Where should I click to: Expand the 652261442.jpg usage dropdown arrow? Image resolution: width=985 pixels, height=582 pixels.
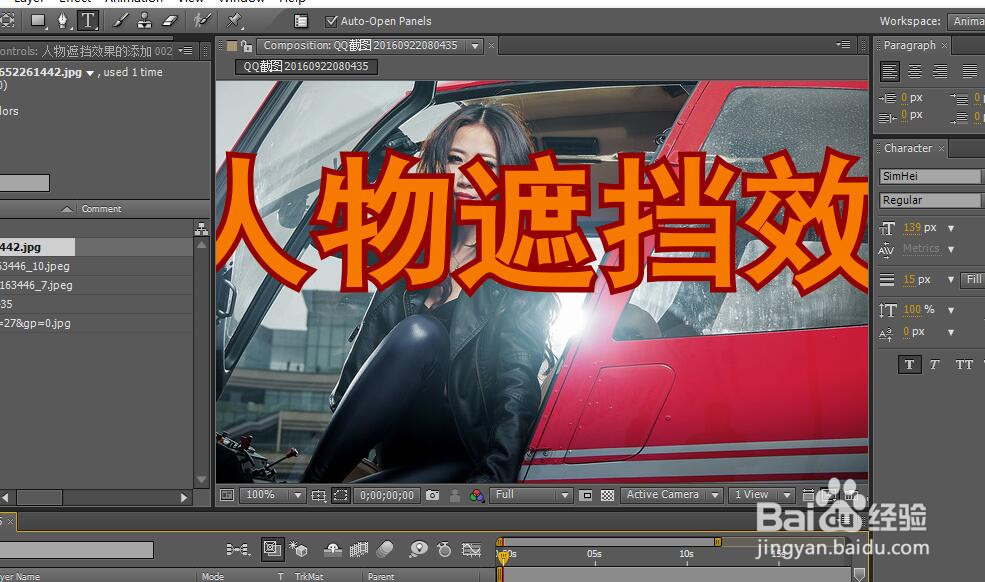tap(90, 73)
